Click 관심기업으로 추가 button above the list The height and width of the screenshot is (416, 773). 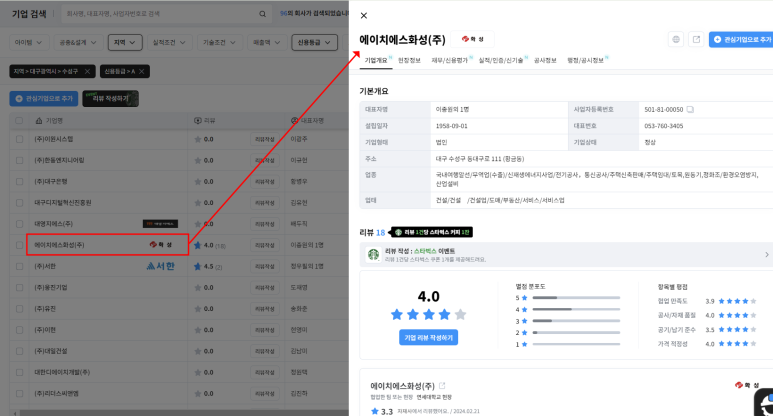click(x=44, y=99)
